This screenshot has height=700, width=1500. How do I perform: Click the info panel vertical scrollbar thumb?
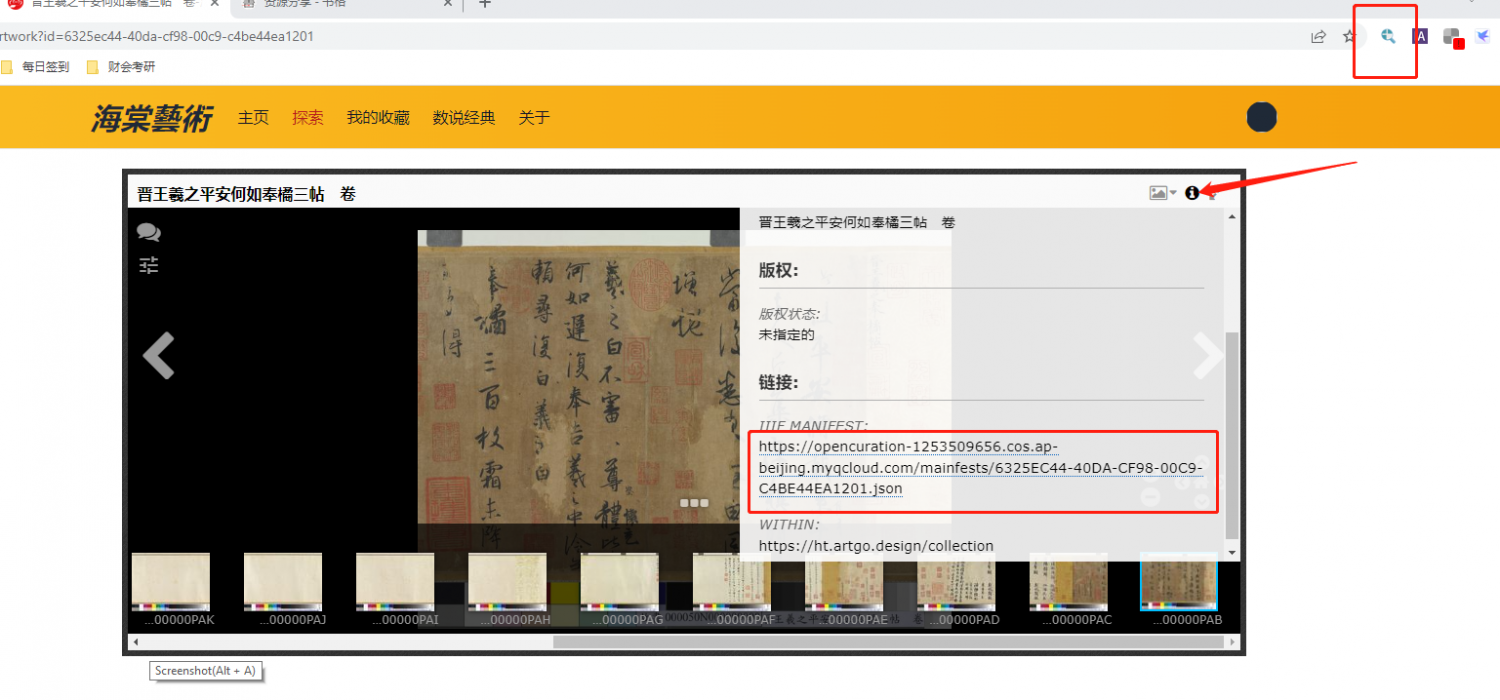pyautogui.click(x=1232, y=436)
